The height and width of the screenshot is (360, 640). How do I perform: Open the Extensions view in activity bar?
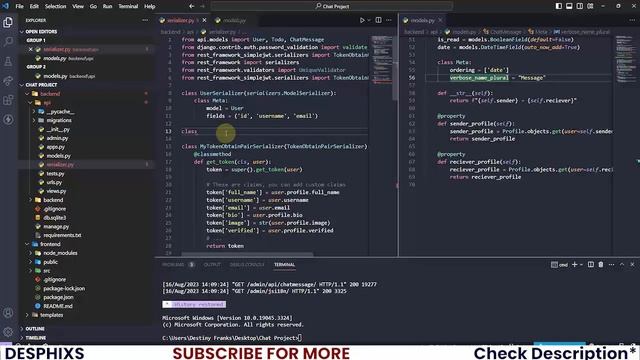(8, 100)
